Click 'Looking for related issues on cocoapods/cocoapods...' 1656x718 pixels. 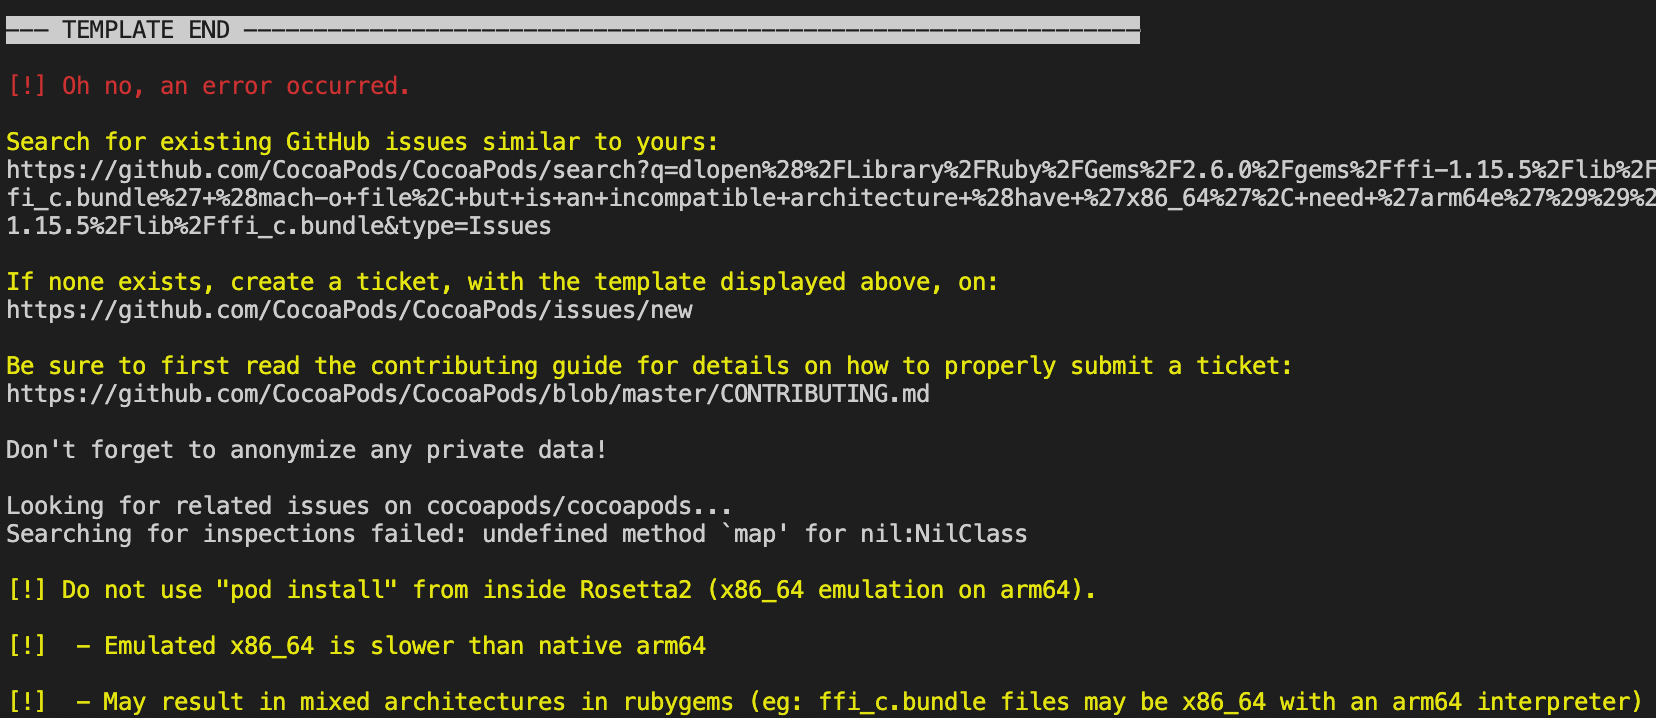click(x=369, y=506)
